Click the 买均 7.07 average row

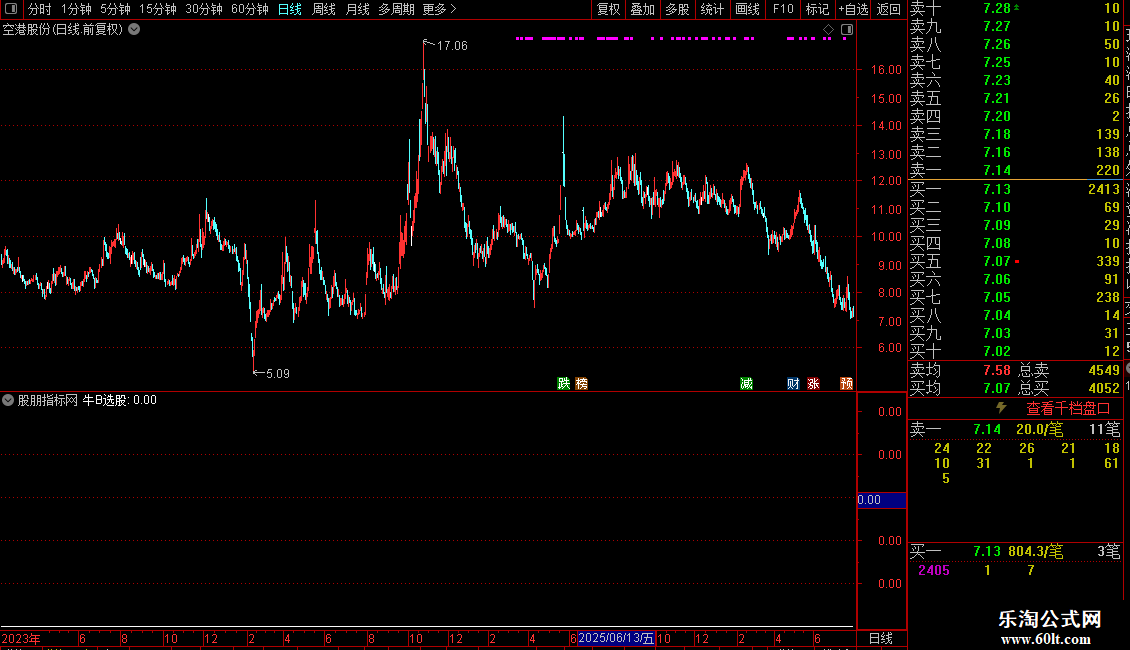point(960,388)
